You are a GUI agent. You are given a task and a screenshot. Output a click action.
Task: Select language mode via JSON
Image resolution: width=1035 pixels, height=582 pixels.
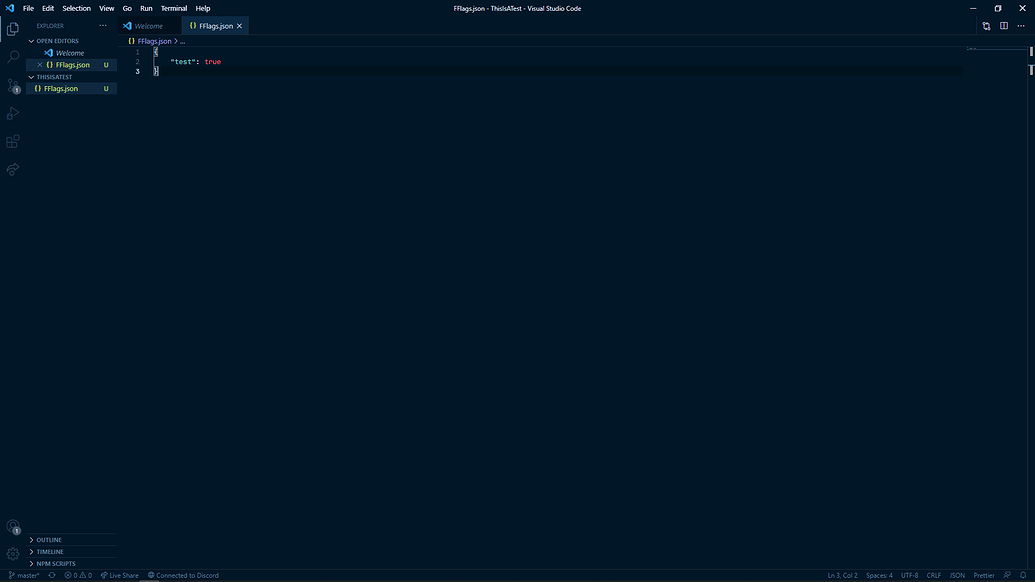[x=957, y=575]
